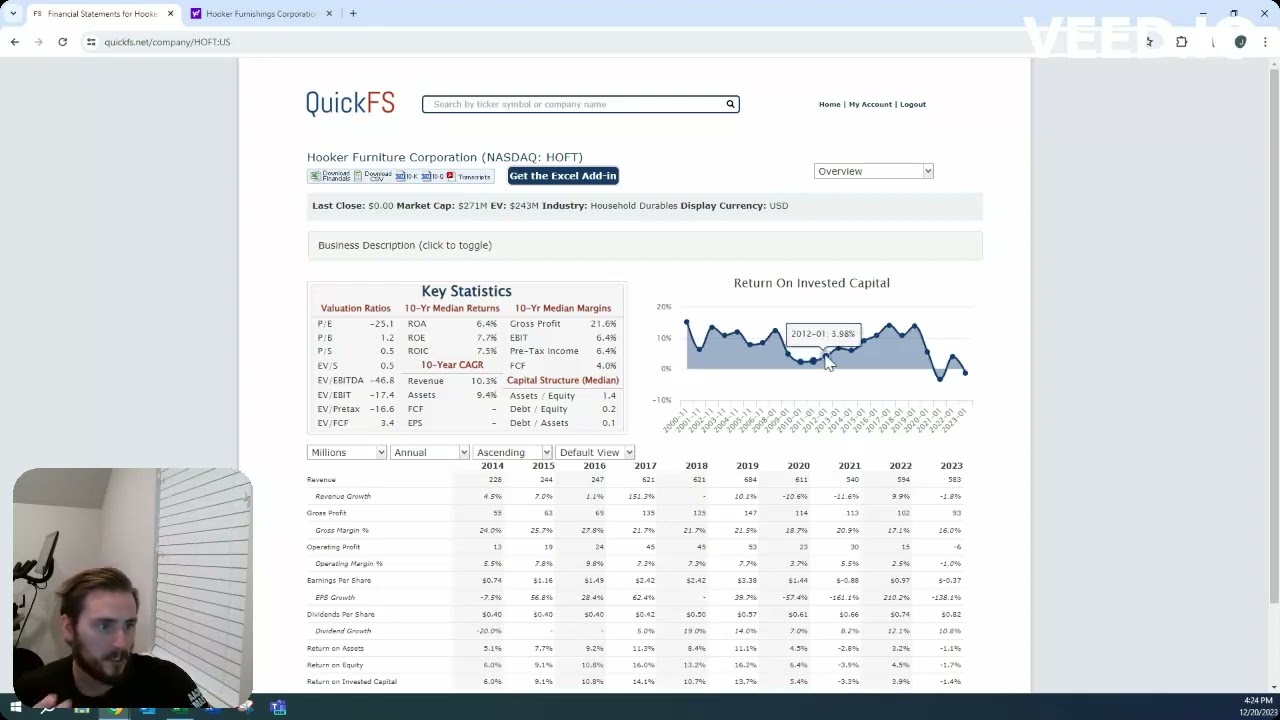Click the Return on Equity row label
Viewport: 1280px width, 720px height.
point(335,665)
